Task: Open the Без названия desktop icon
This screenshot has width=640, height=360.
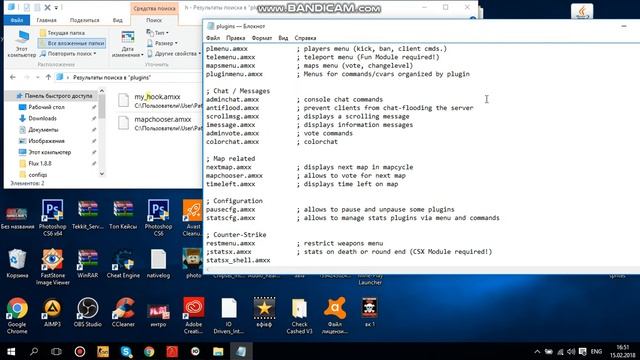Action: coord(17,217)
